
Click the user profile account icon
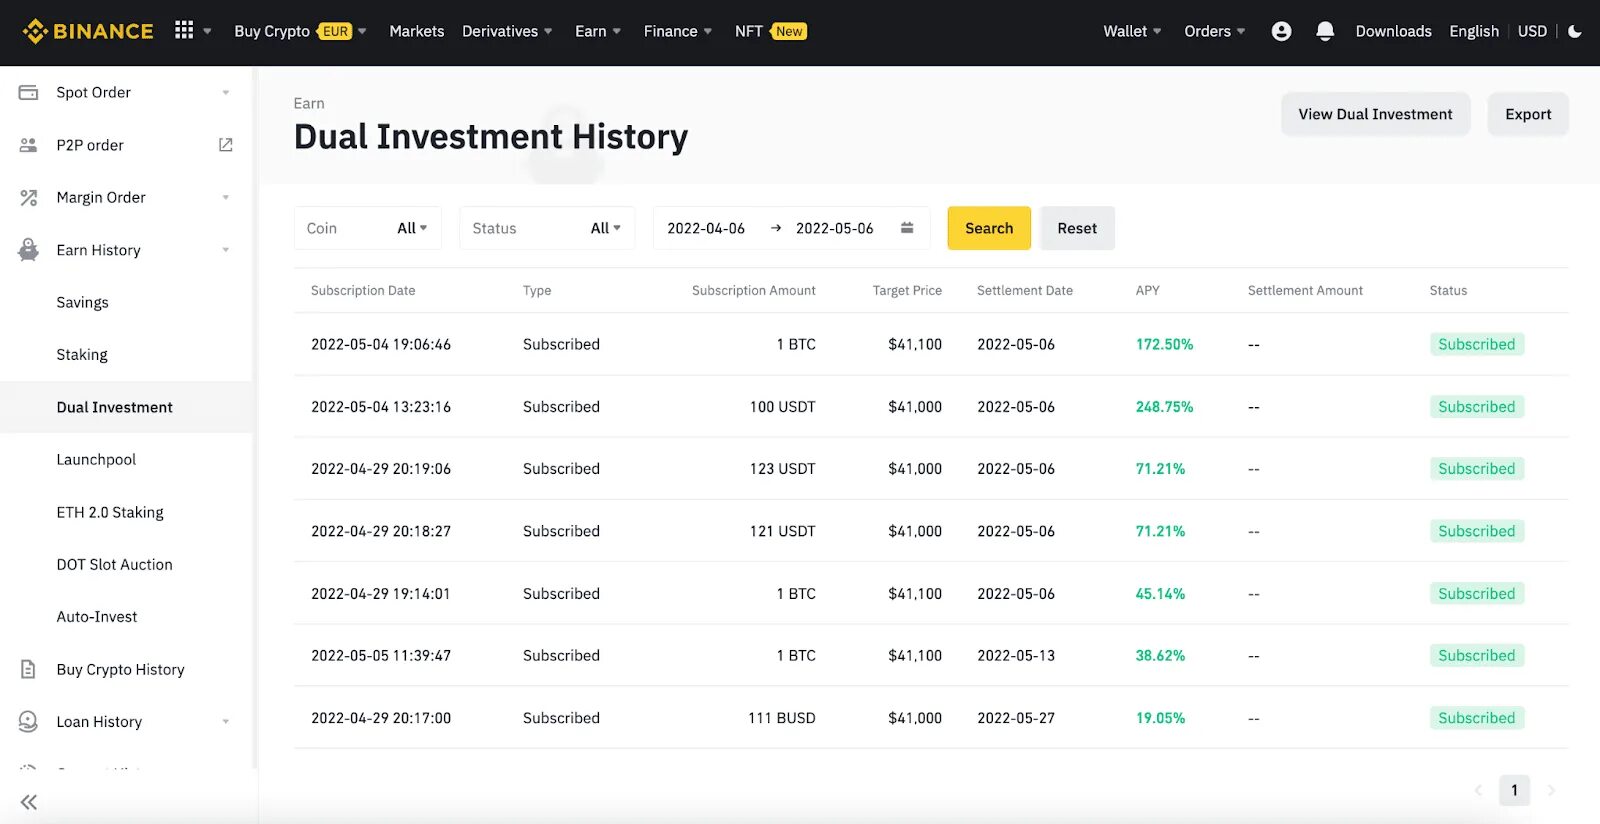click(1281, 31)
